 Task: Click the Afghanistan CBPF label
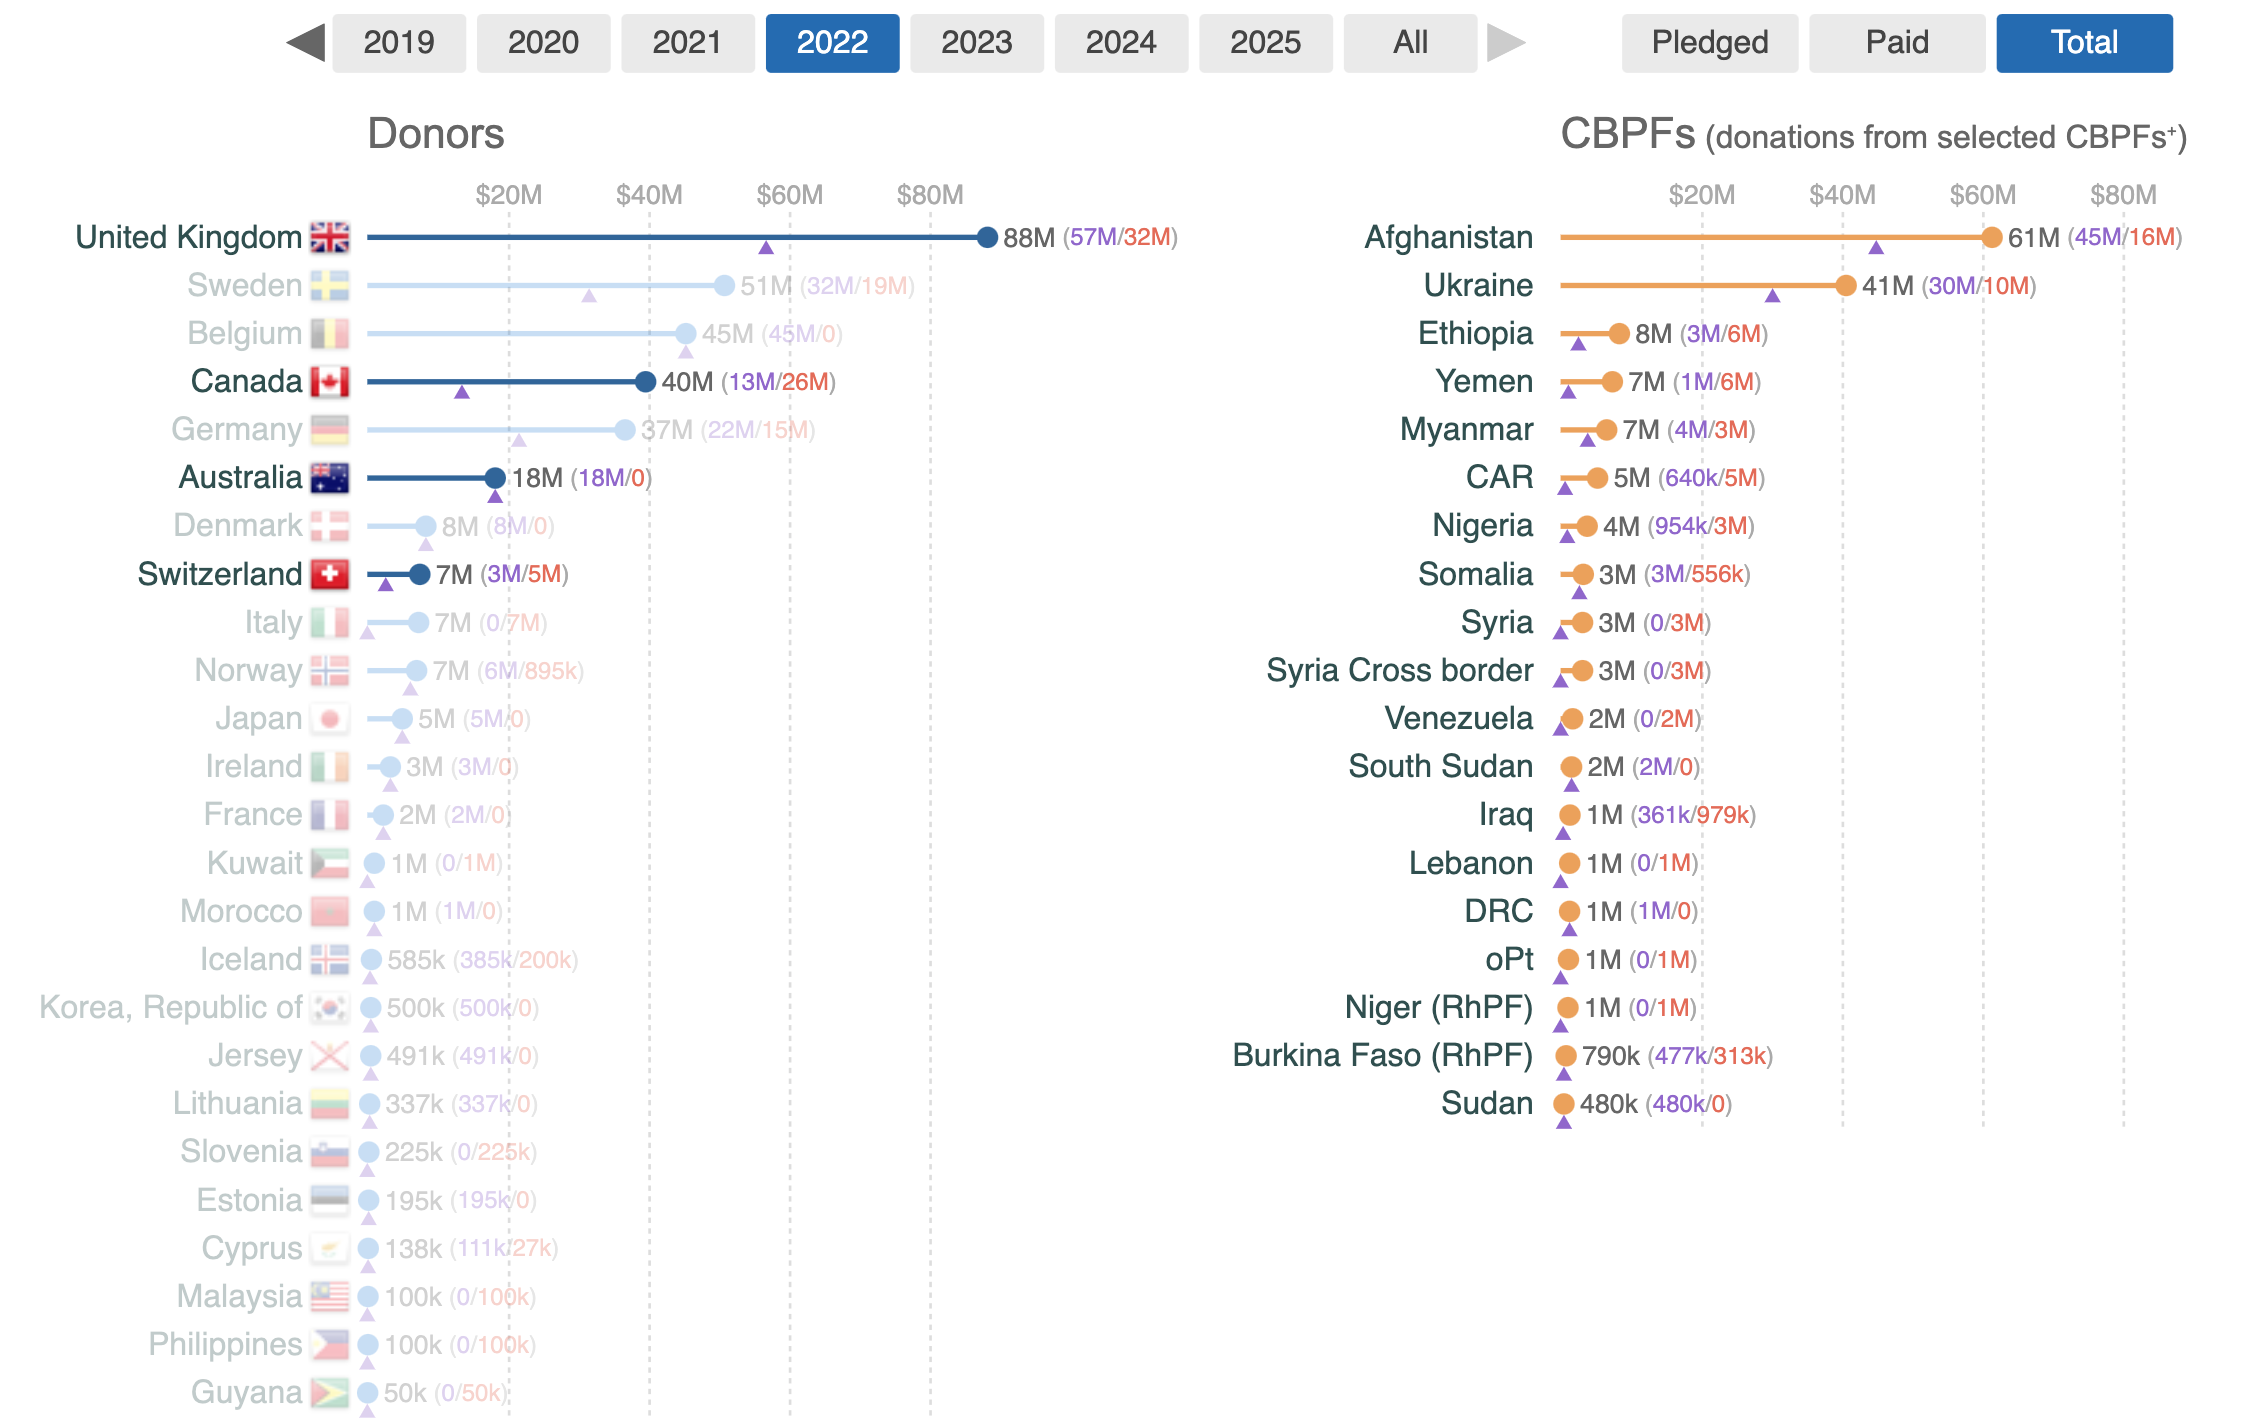click(1449, 237)
